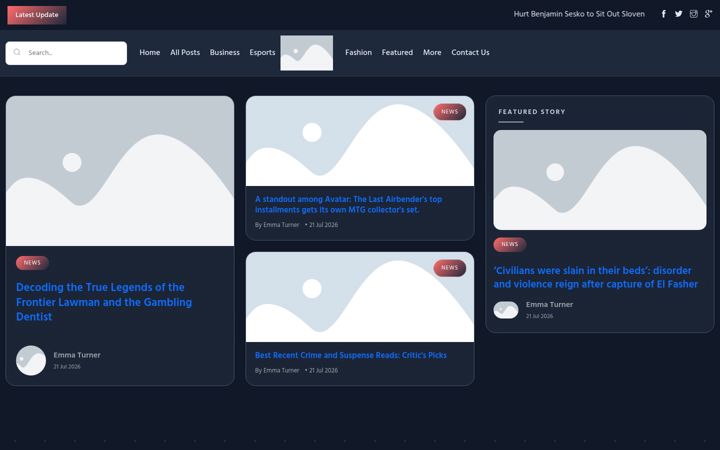Go to the Home menu item
Image resolution: width=720 pixels, height=450 pixels.
coord(150,52)
